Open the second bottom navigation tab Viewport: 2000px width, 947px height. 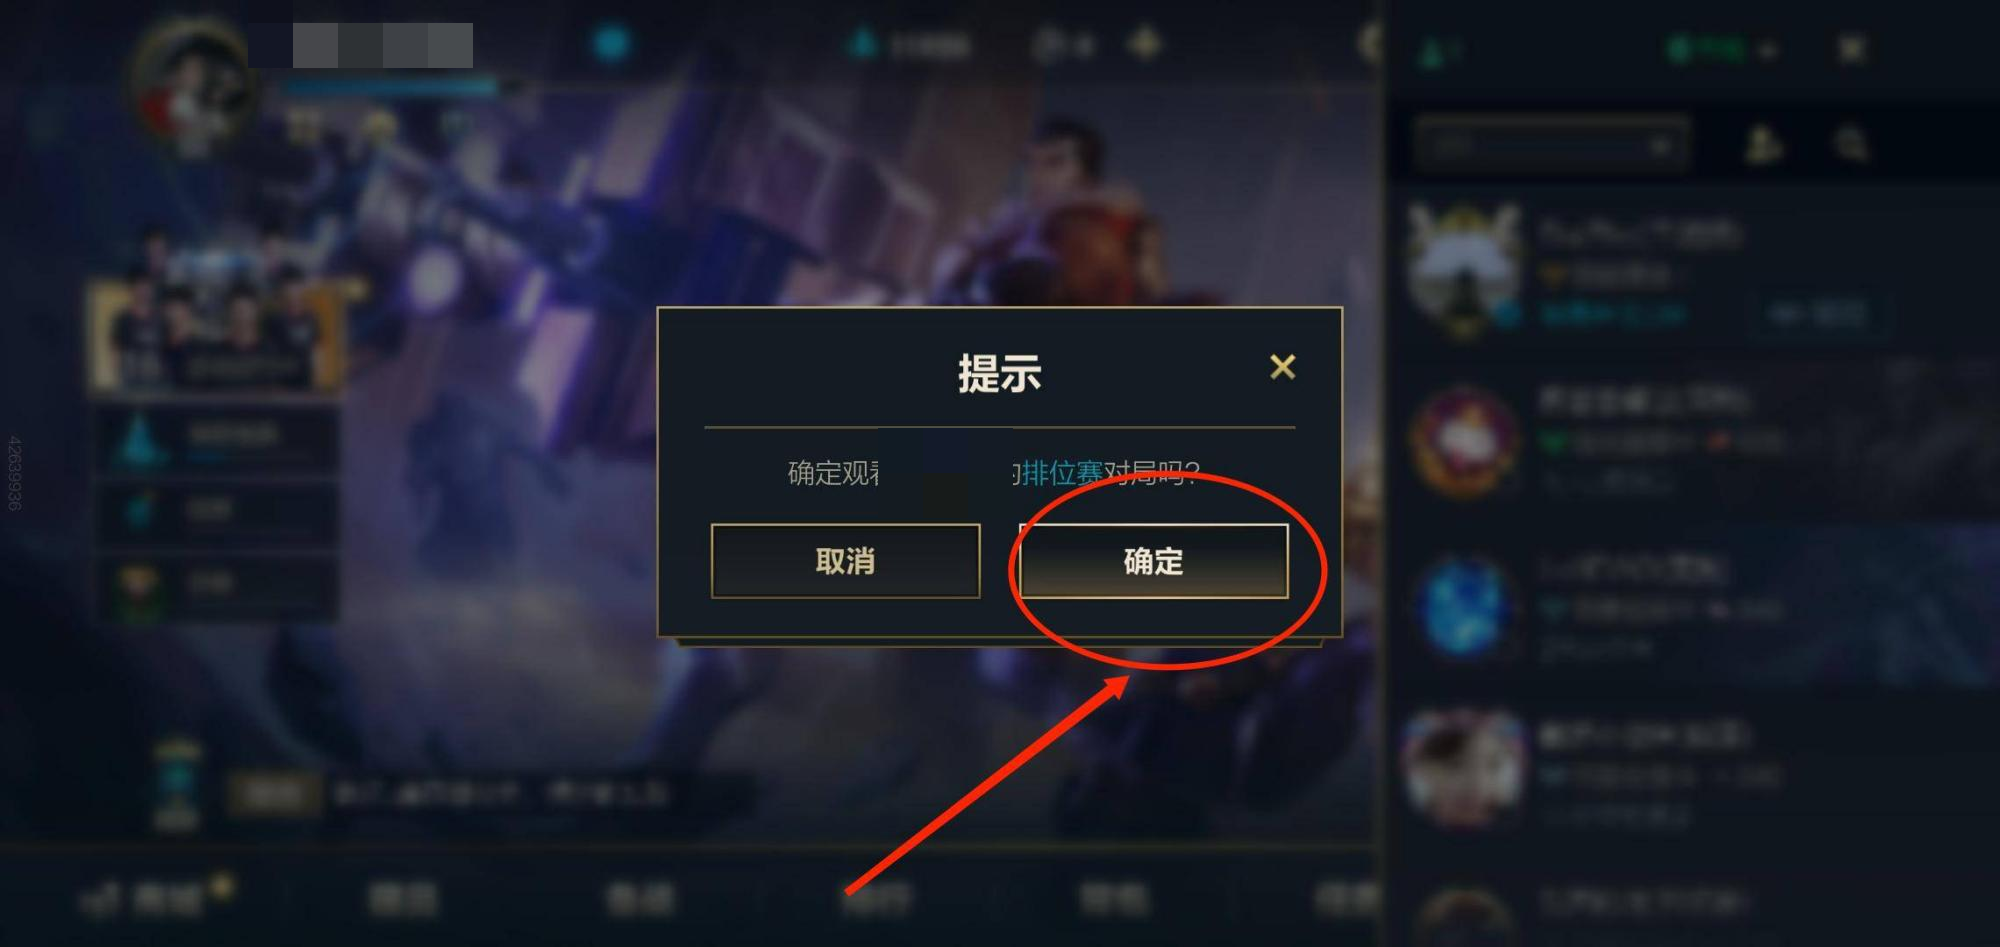click(x=401, y=898)
